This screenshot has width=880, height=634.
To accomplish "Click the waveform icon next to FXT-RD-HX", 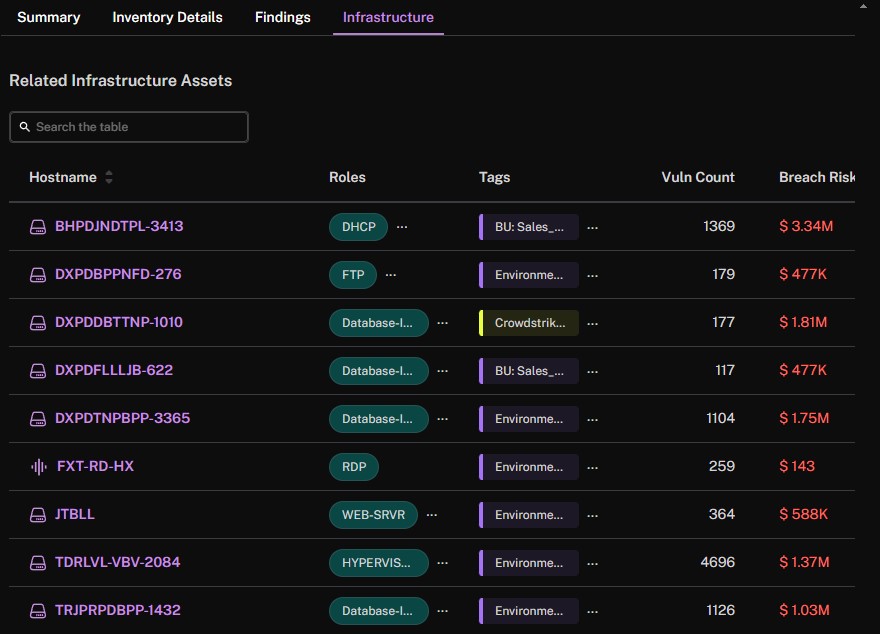I will coord(39,467).
